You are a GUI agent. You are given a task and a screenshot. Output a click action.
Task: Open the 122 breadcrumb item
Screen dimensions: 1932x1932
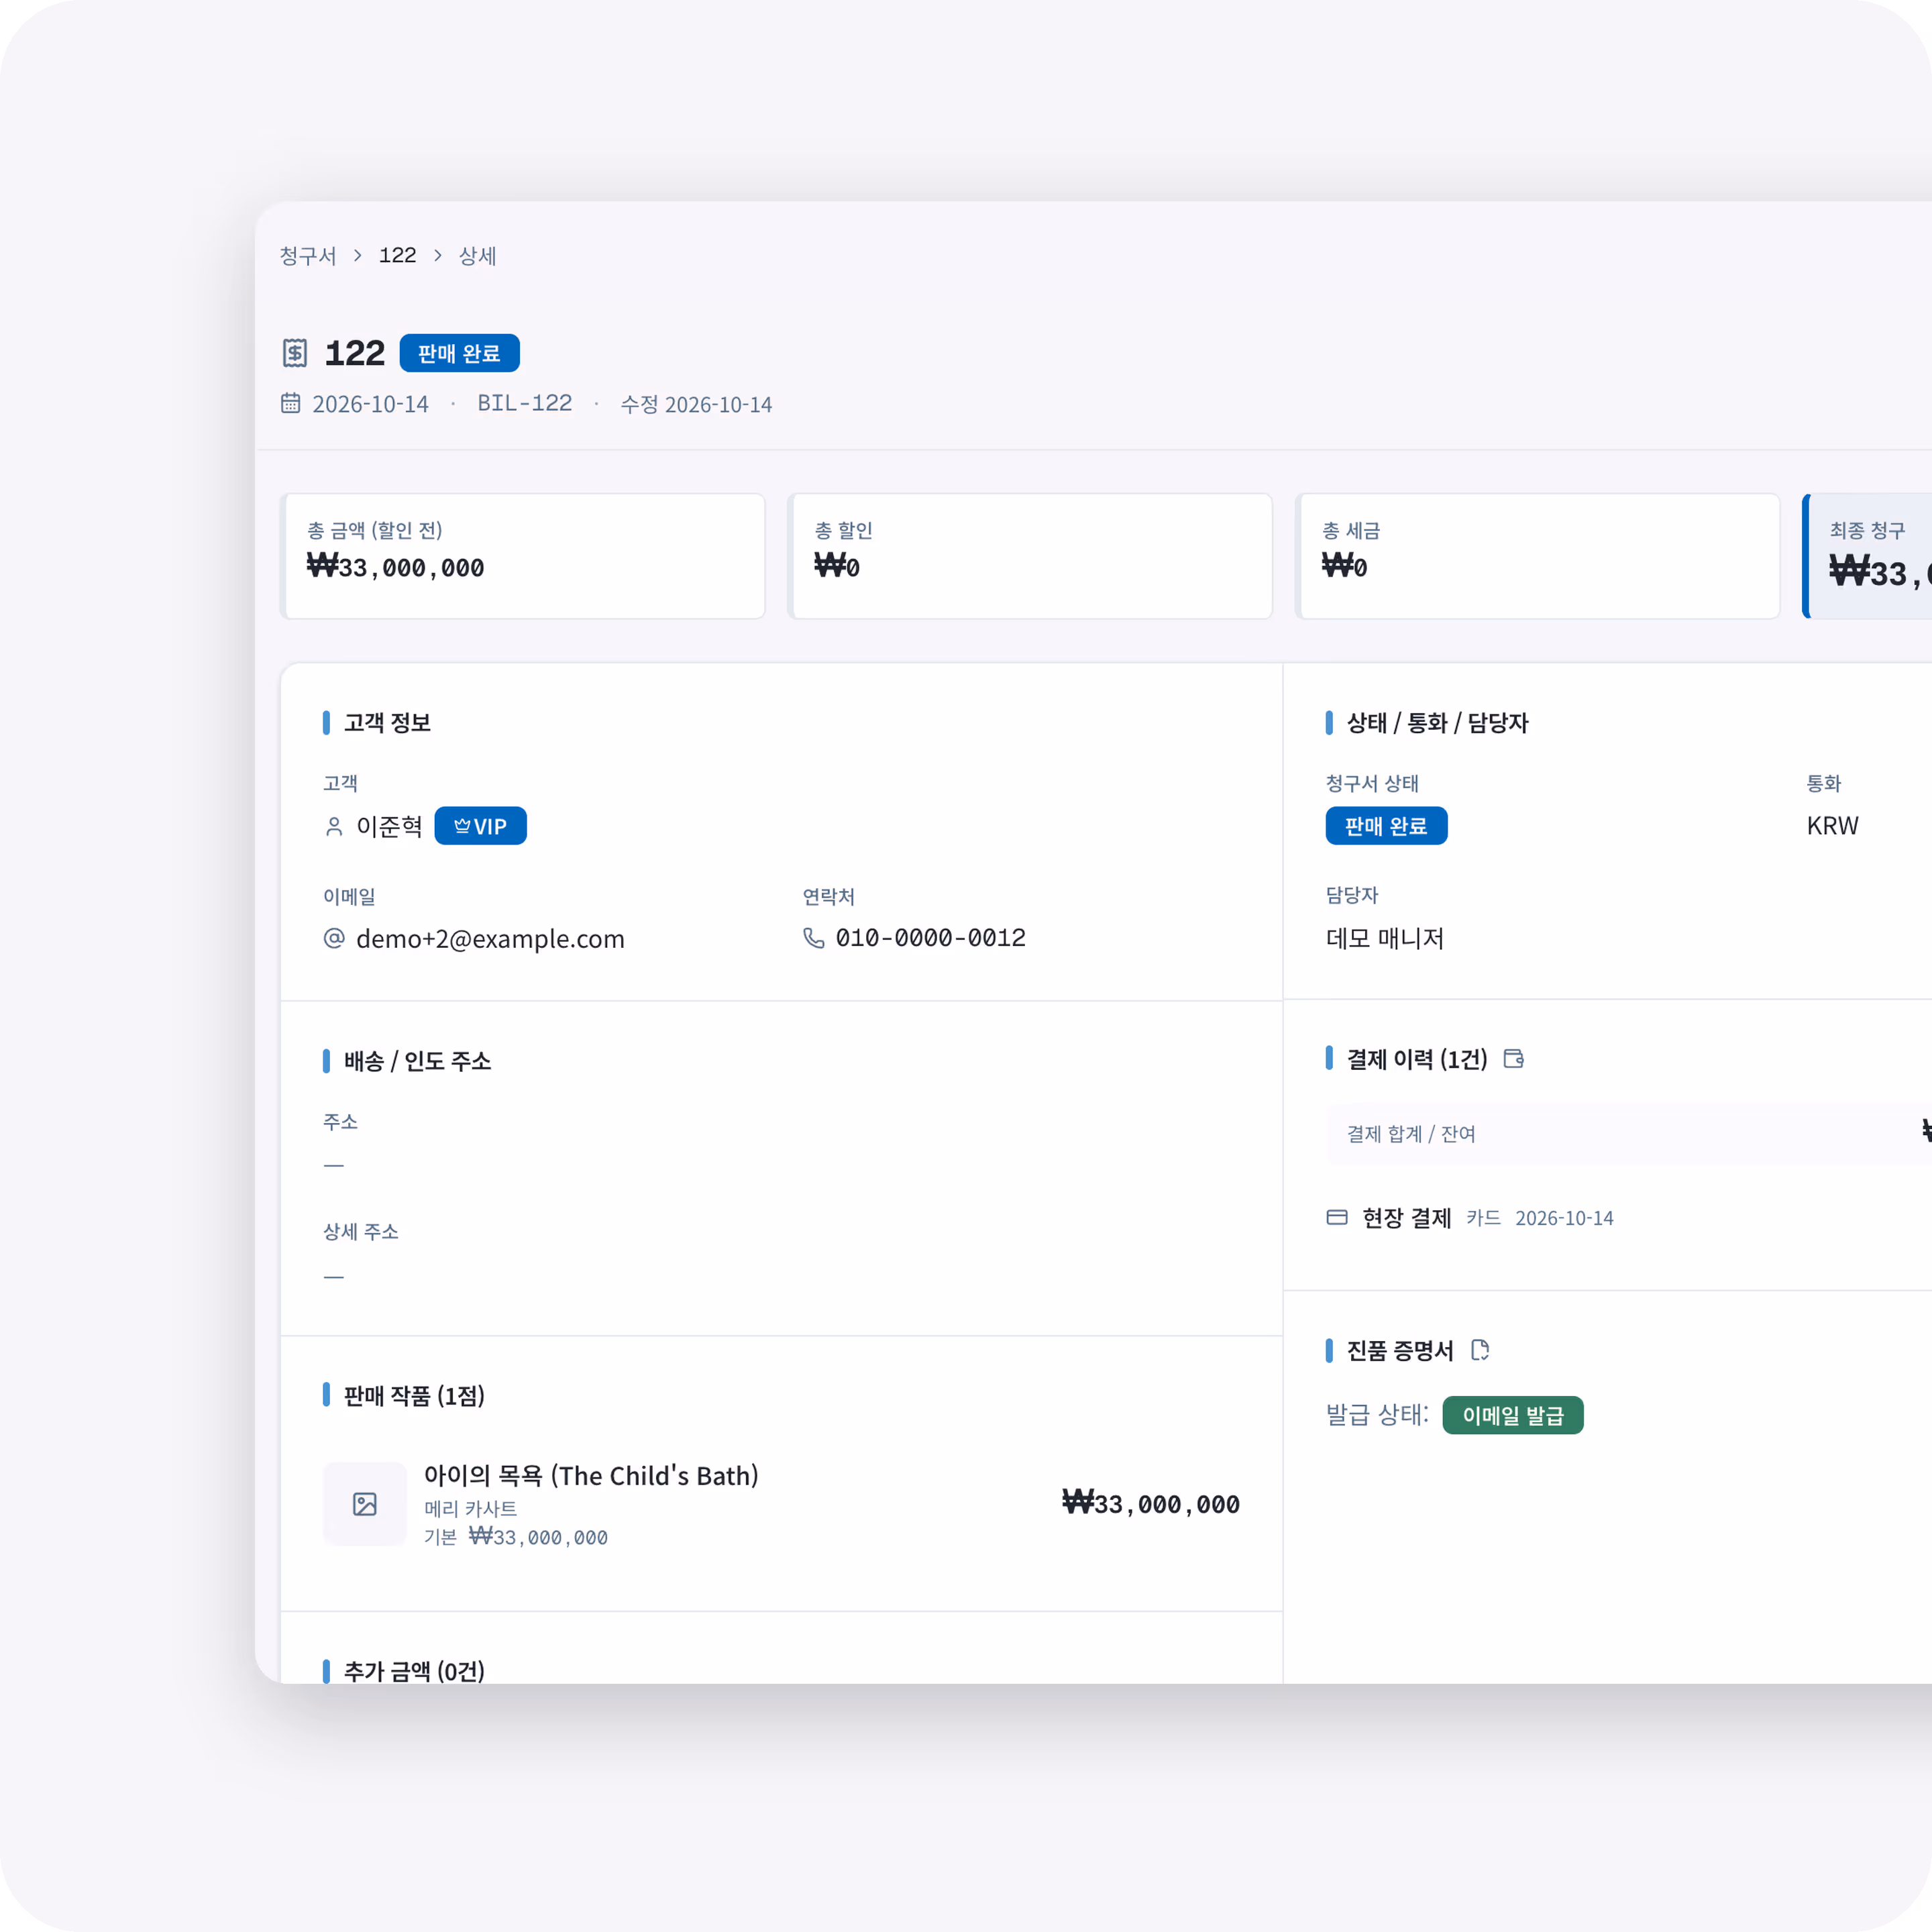pos(397,256)
